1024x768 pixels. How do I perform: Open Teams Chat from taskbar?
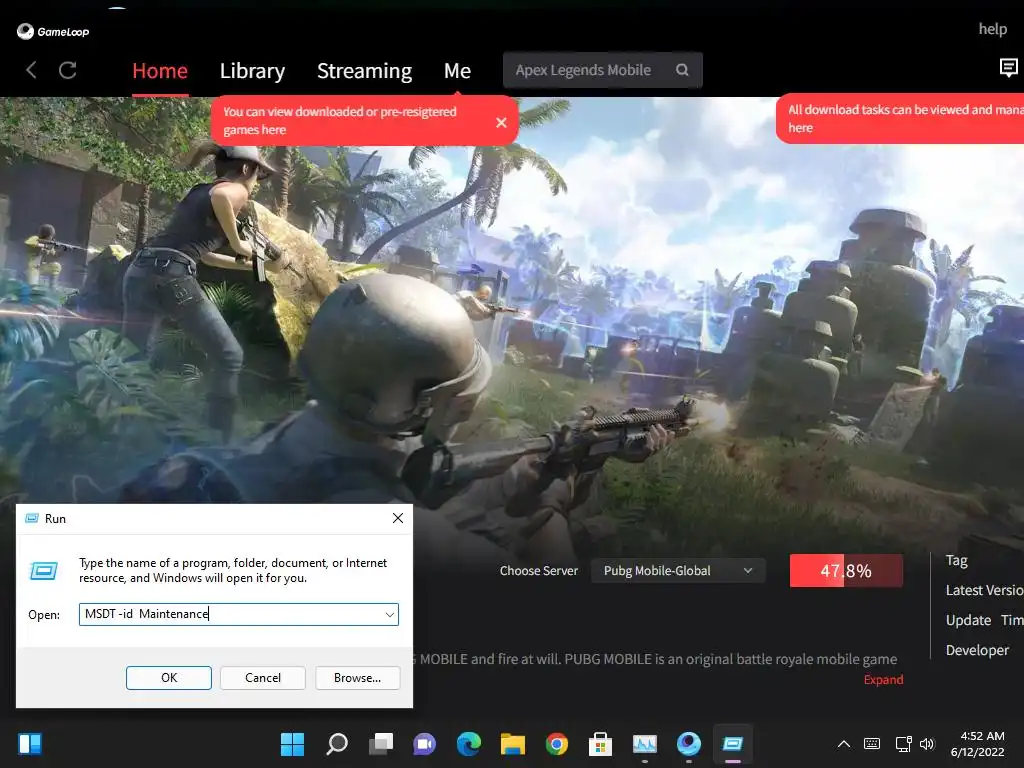(424, 744)
